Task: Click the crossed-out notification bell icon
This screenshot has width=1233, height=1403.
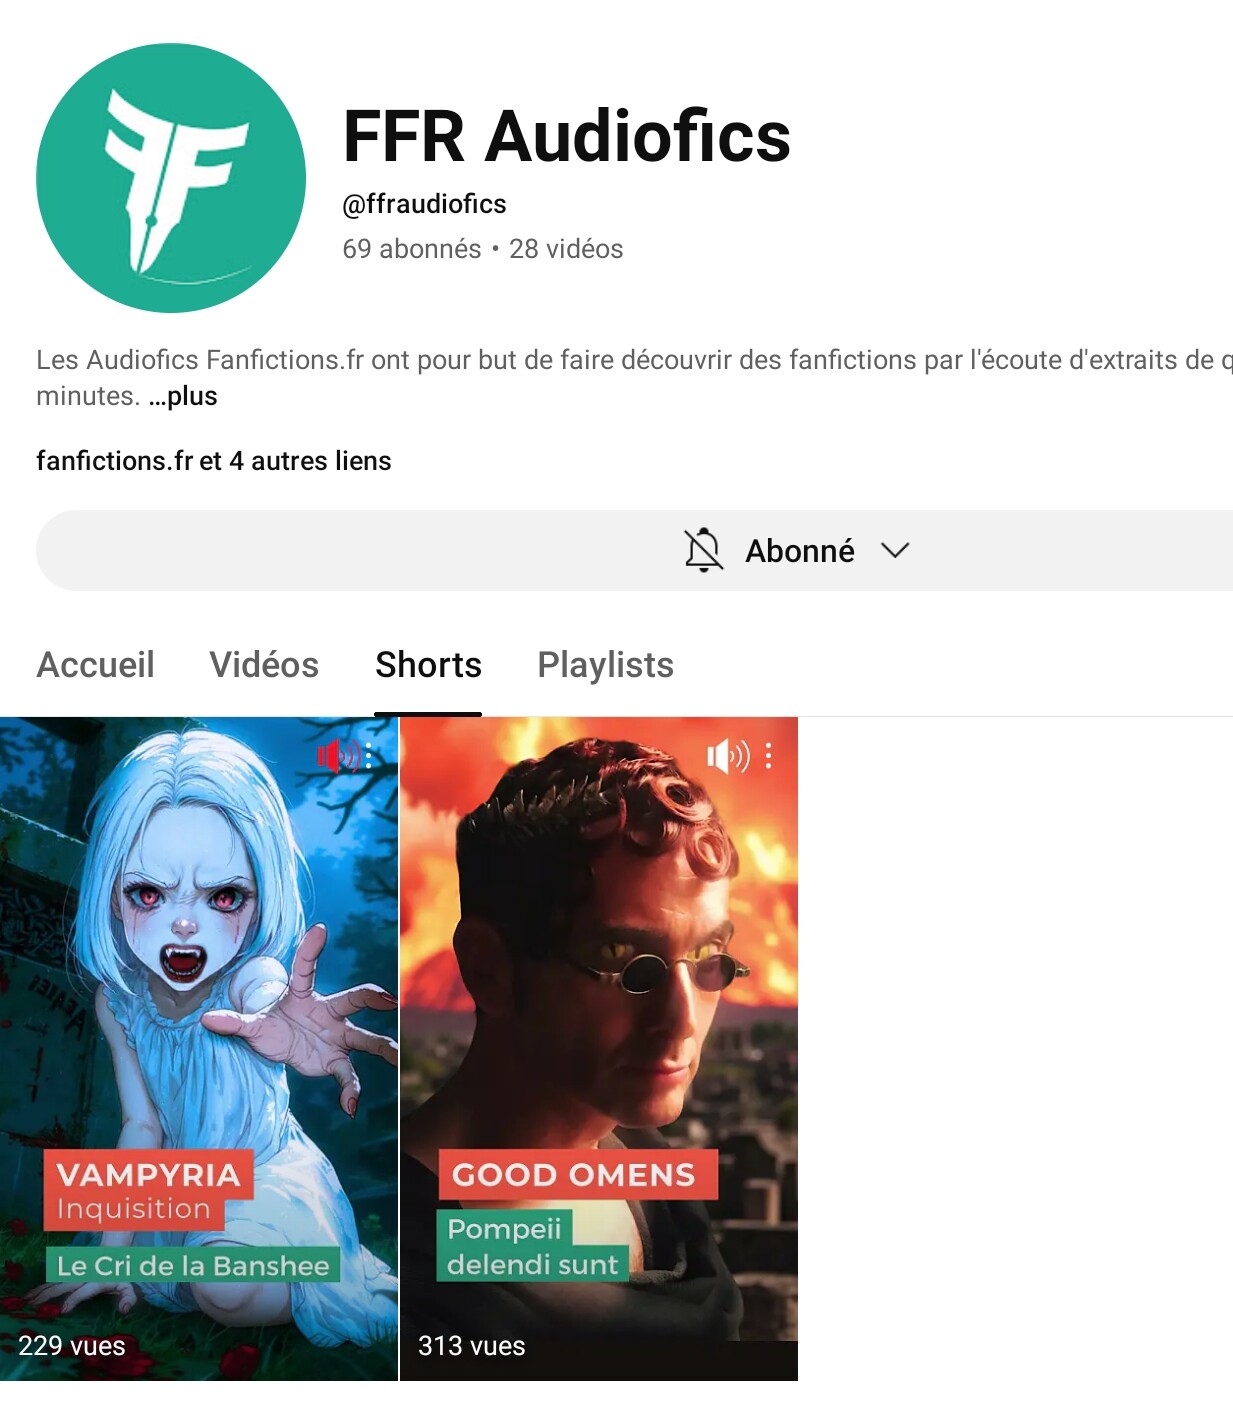Action: point(703,550)
